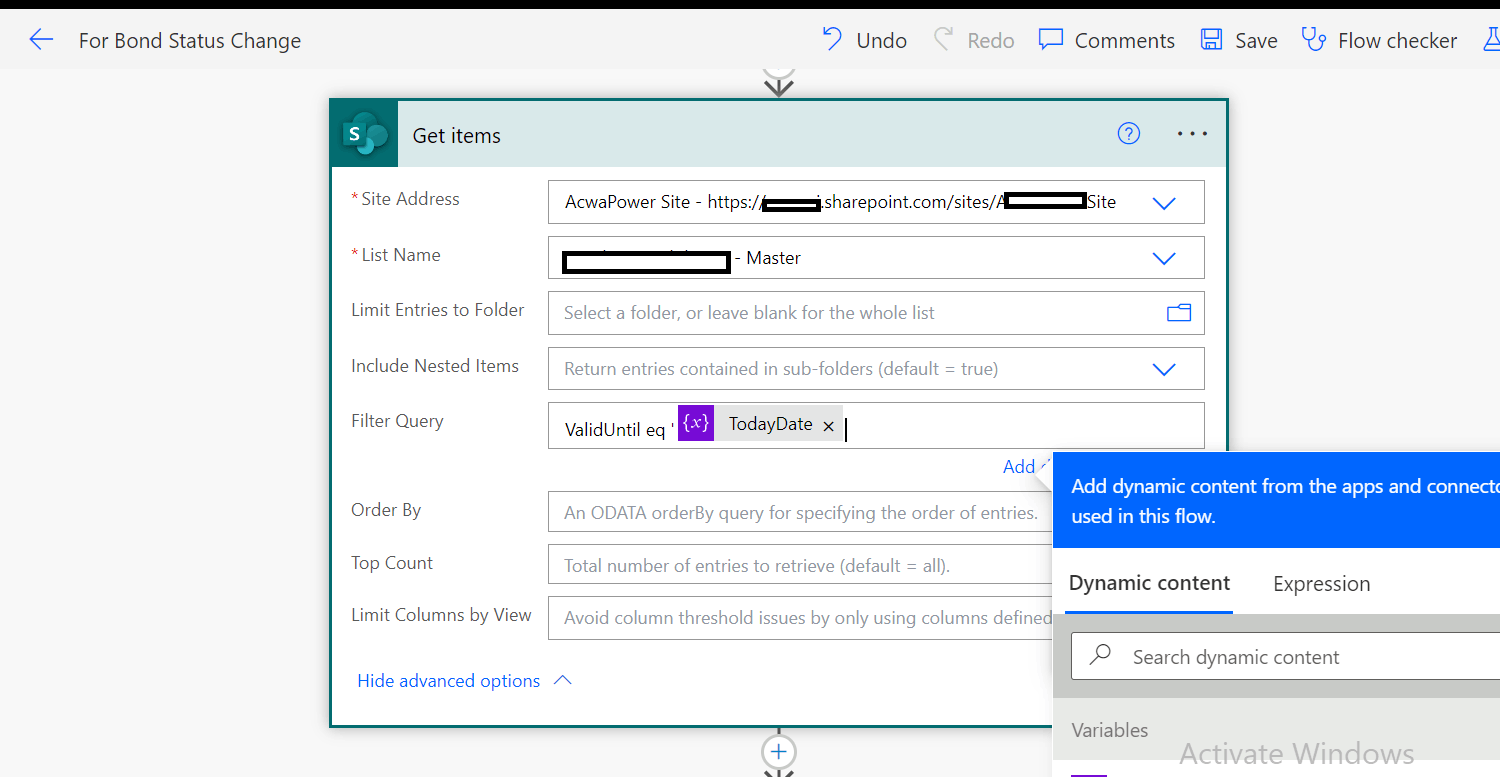The width and height of the screenshot is (1500, 777).
Task: Click the TodayDate variable token
Action: (x=760, y=424)
